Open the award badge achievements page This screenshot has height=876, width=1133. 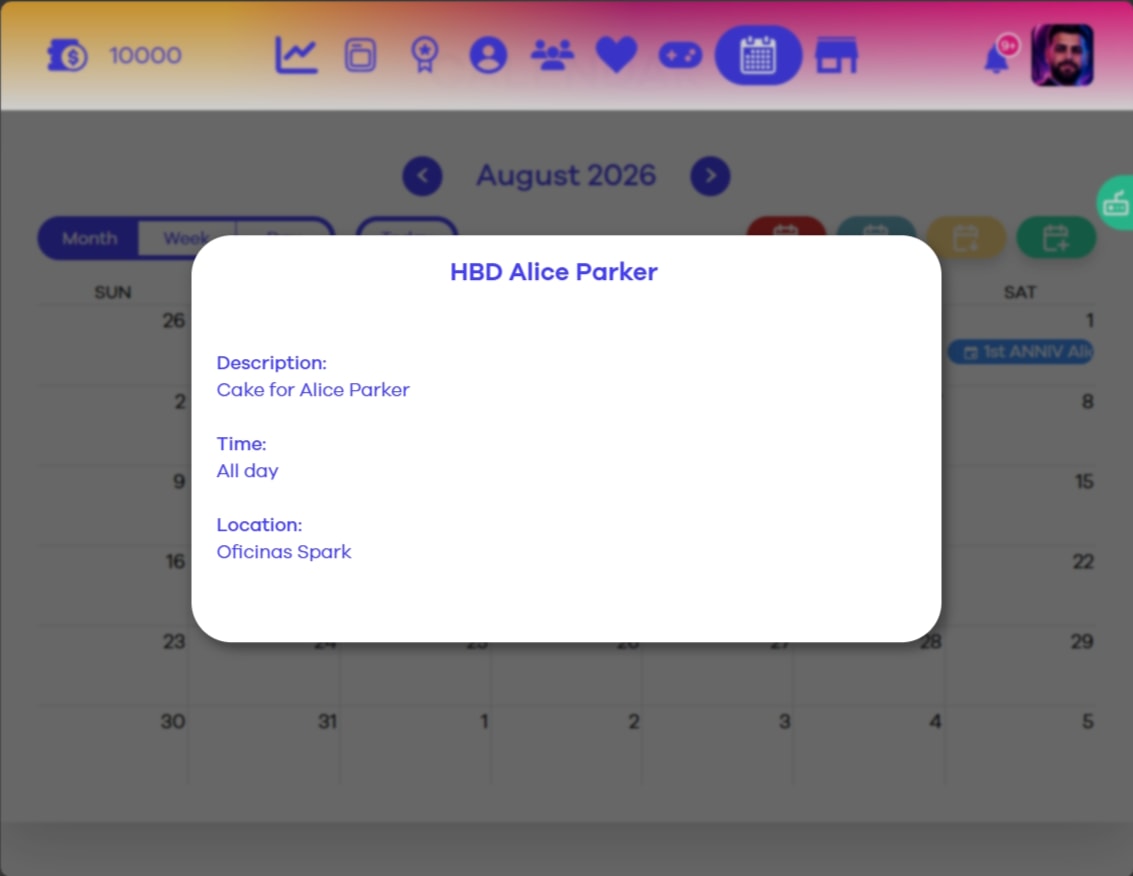(x=424, y=55)
